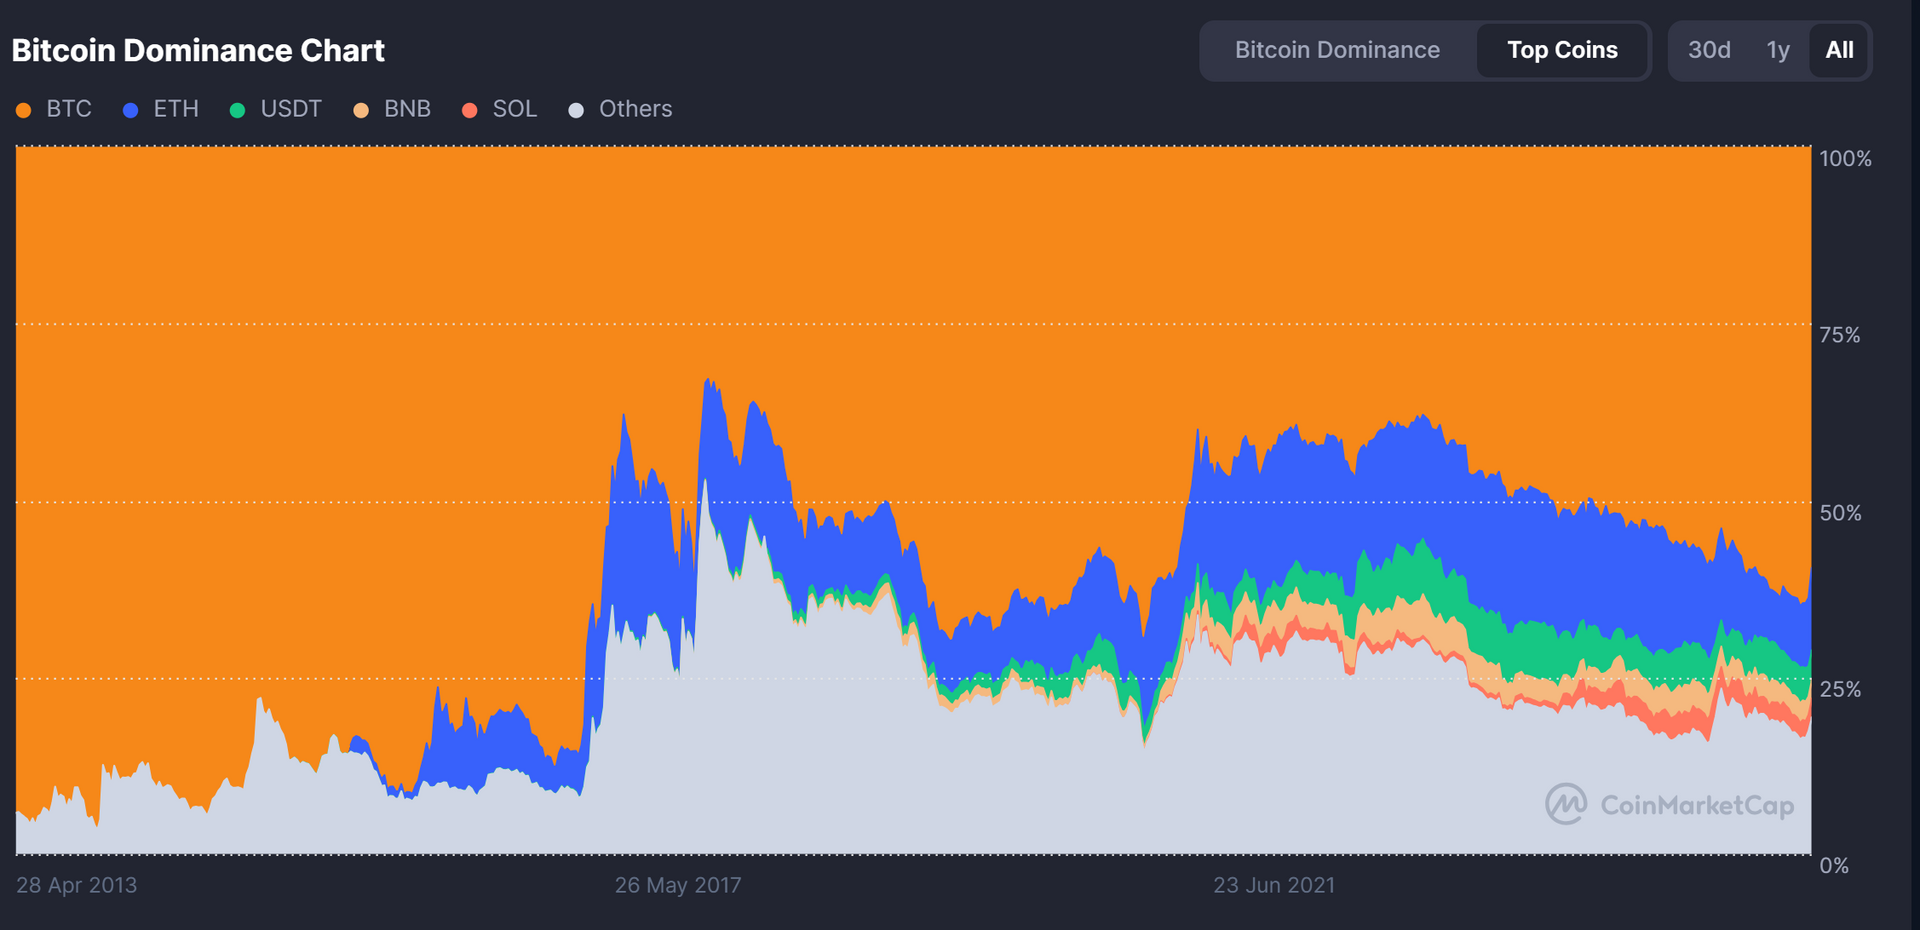Click the 75% axis label
Image resolution: width=1920 pixels, height=930 pixels.
[1840, 335]
